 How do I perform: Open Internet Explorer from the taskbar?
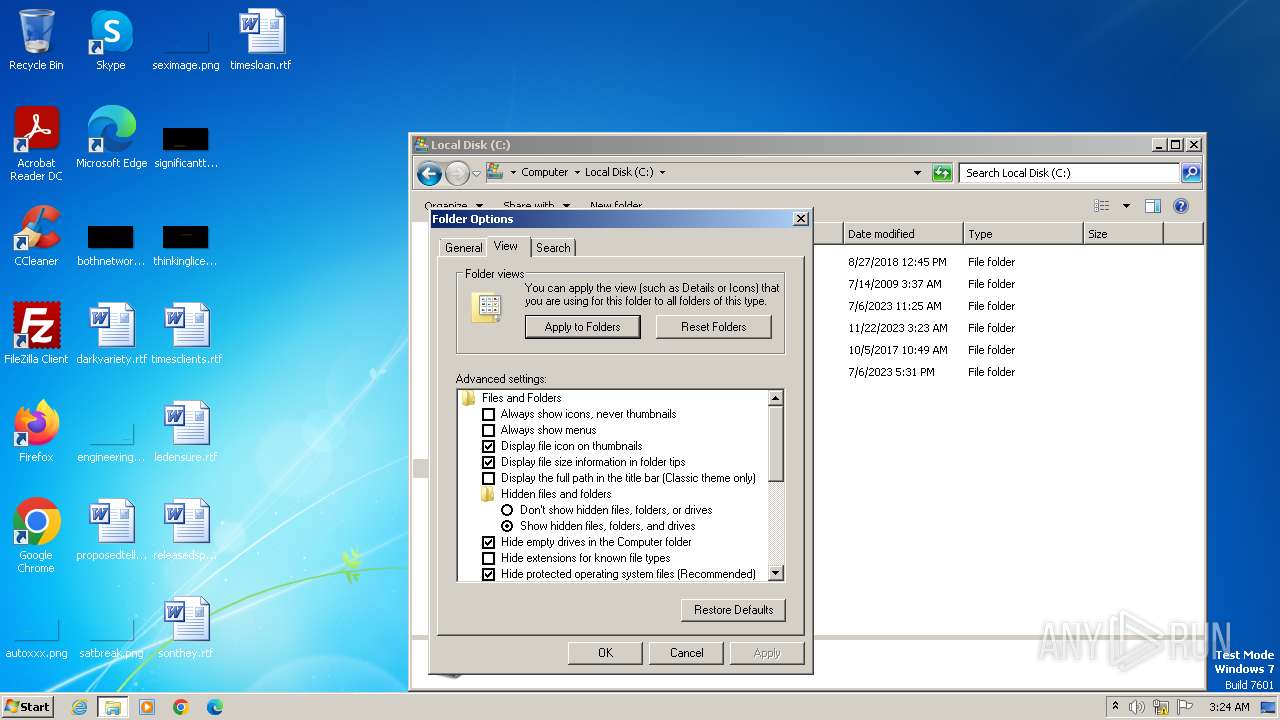tap(80, 707)
